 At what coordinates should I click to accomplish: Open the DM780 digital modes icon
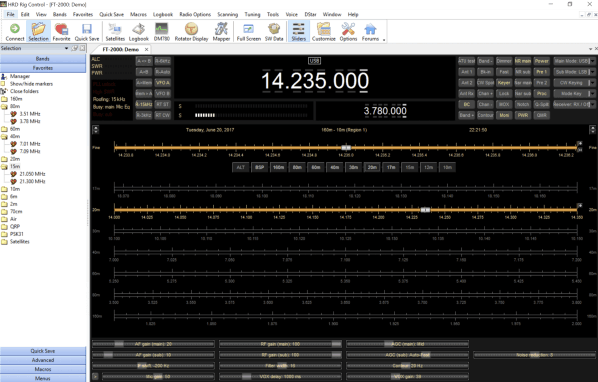(161, 32)
